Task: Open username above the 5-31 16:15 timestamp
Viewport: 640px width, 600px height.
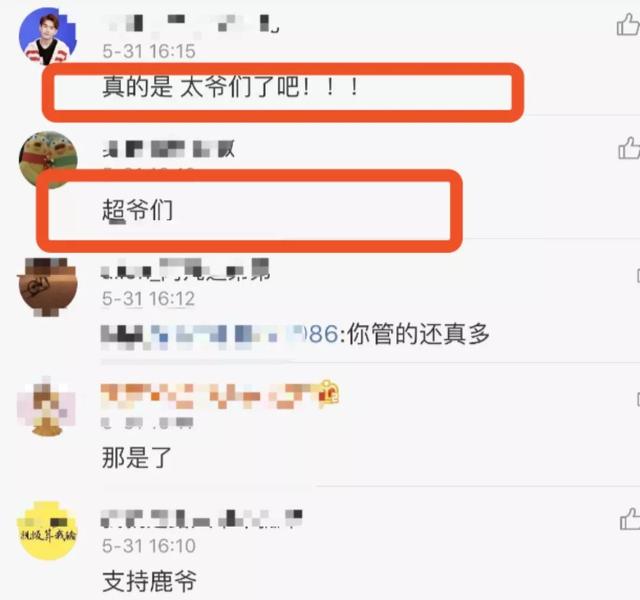Action: coord(190,23)
